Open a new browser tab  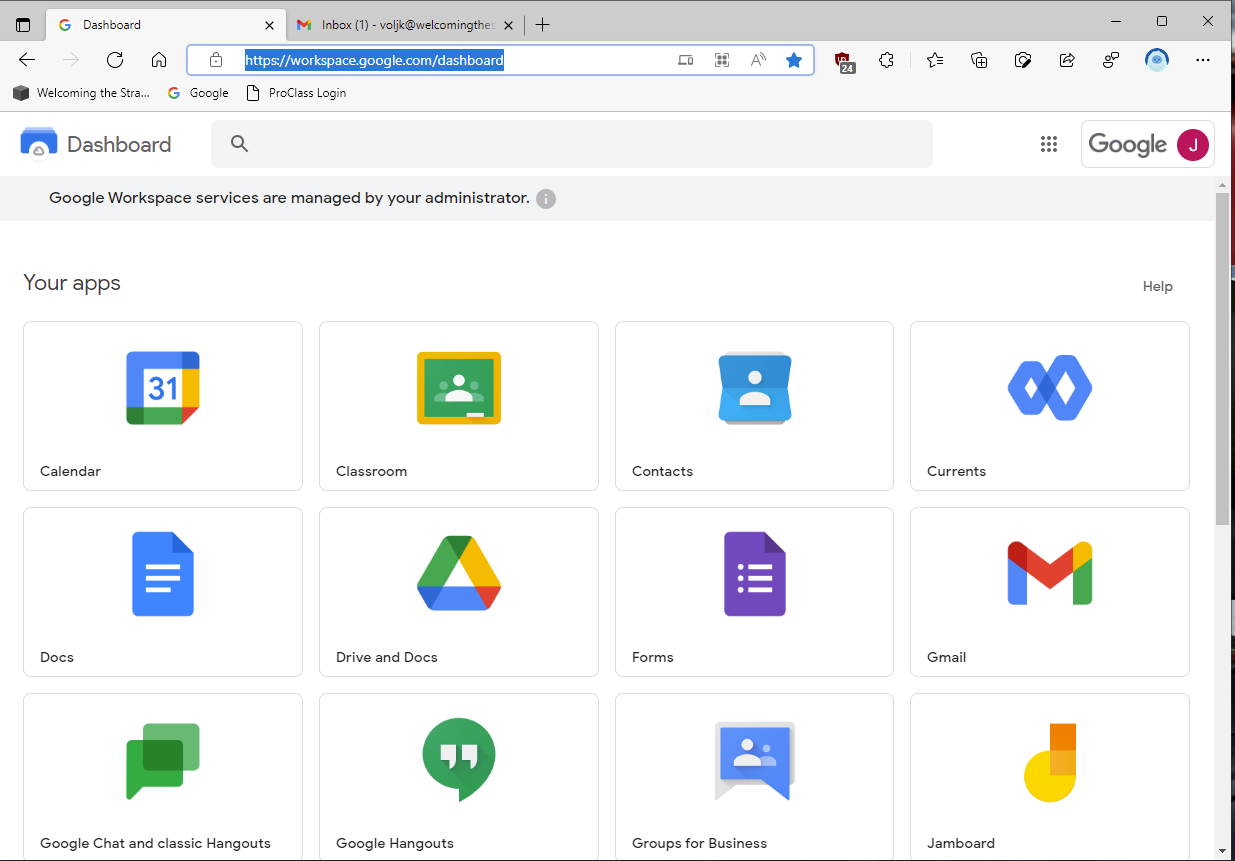pyautogui.click(x=543, y=25)
